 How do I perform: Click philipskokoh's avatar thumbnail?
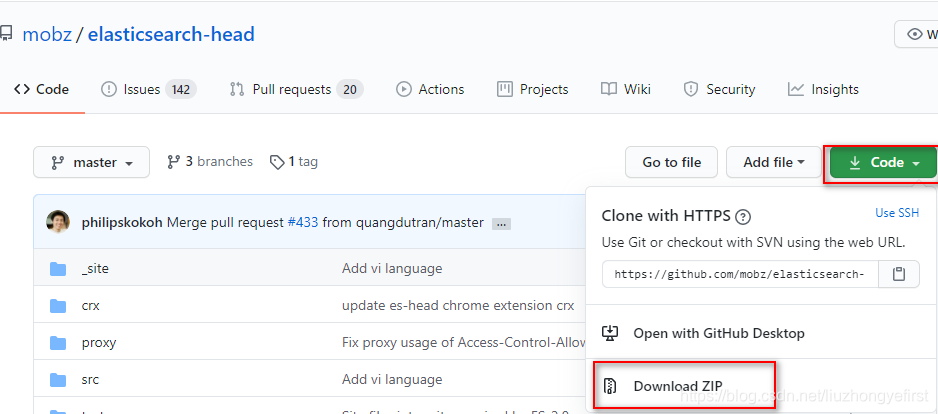tap(58, 223)
